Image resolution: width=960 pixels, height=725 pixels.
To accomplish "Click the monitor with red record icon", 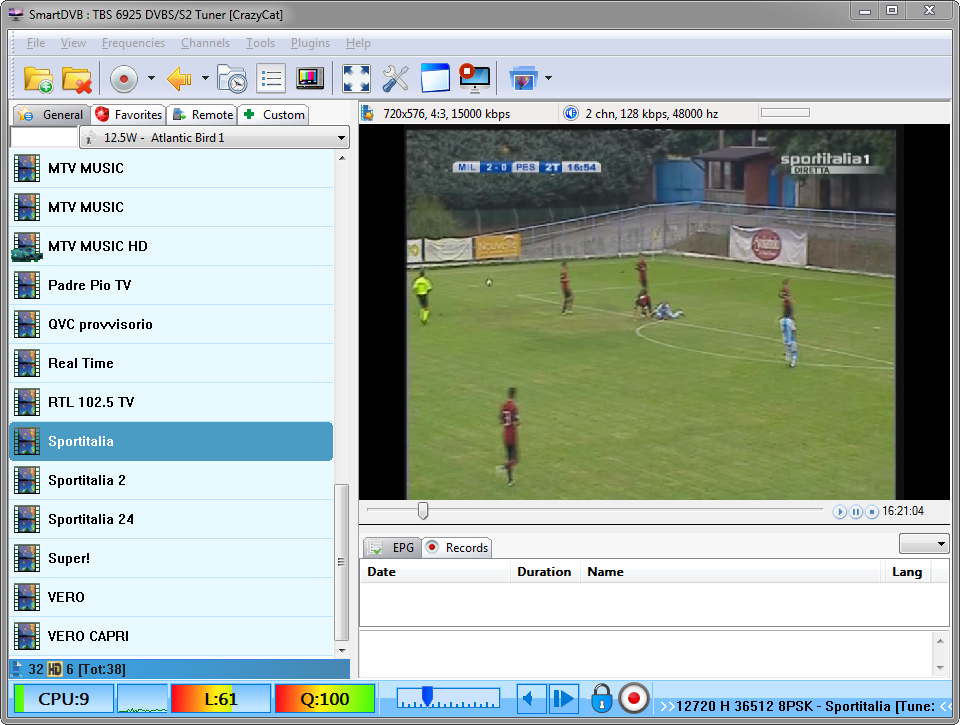I will [x=474, y=78].
